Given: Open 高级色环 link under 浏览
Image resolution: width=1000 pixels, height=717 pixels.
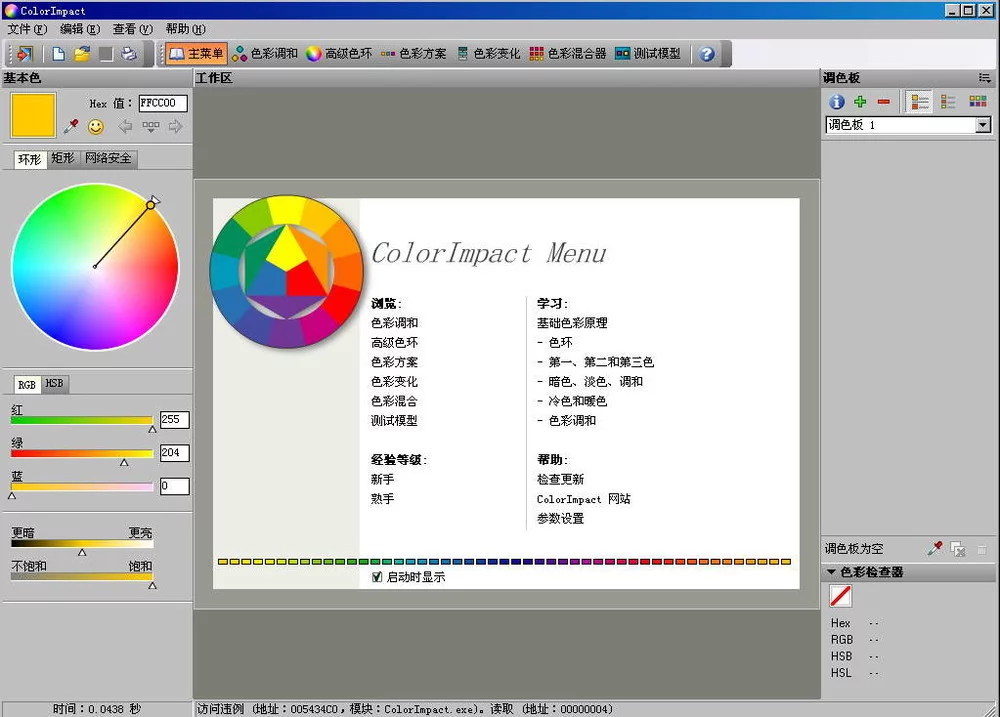Looking at the screenshot, I should click(x=395, y=343).
